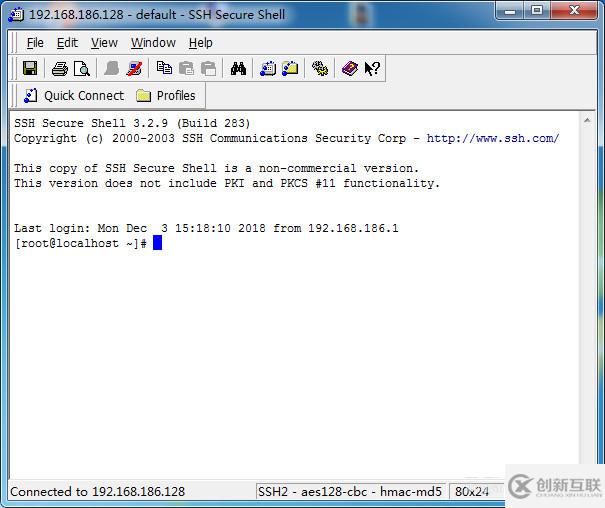Open a New Terminal Window icon

tap(268, 69)
